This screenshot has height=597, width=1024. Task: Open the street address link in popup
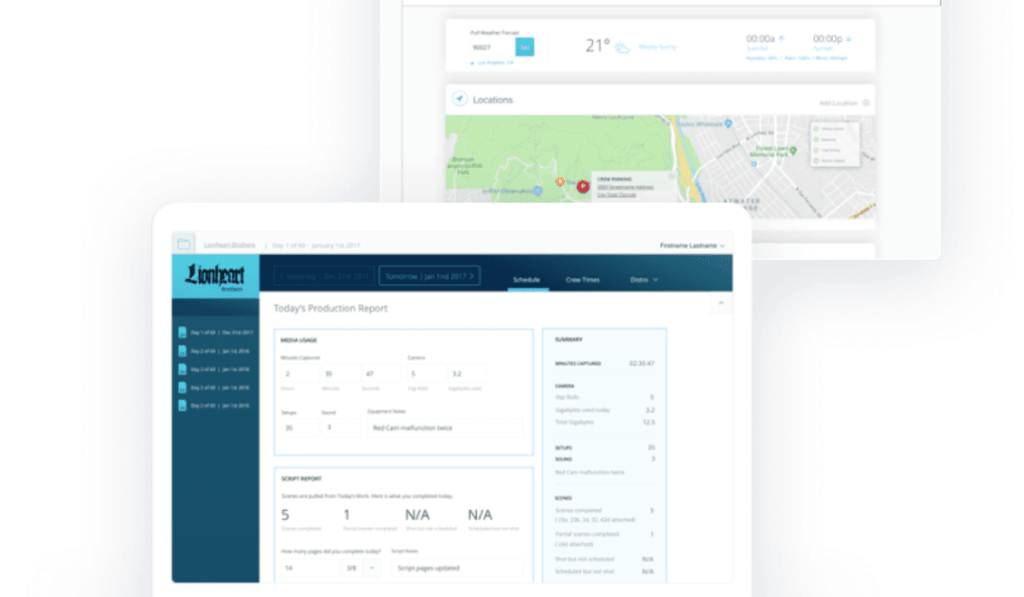(x=625, y=187)
